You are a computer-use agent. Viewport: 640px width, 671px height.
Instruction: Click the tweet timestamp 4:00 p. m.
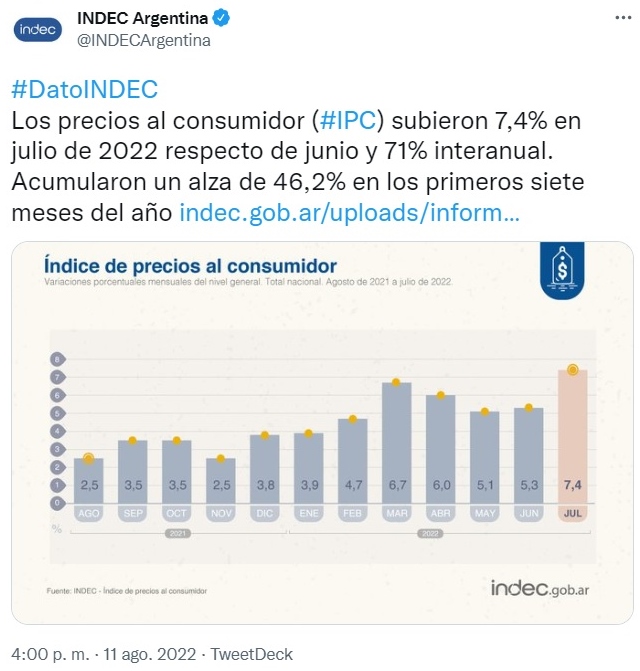(50, 654)
